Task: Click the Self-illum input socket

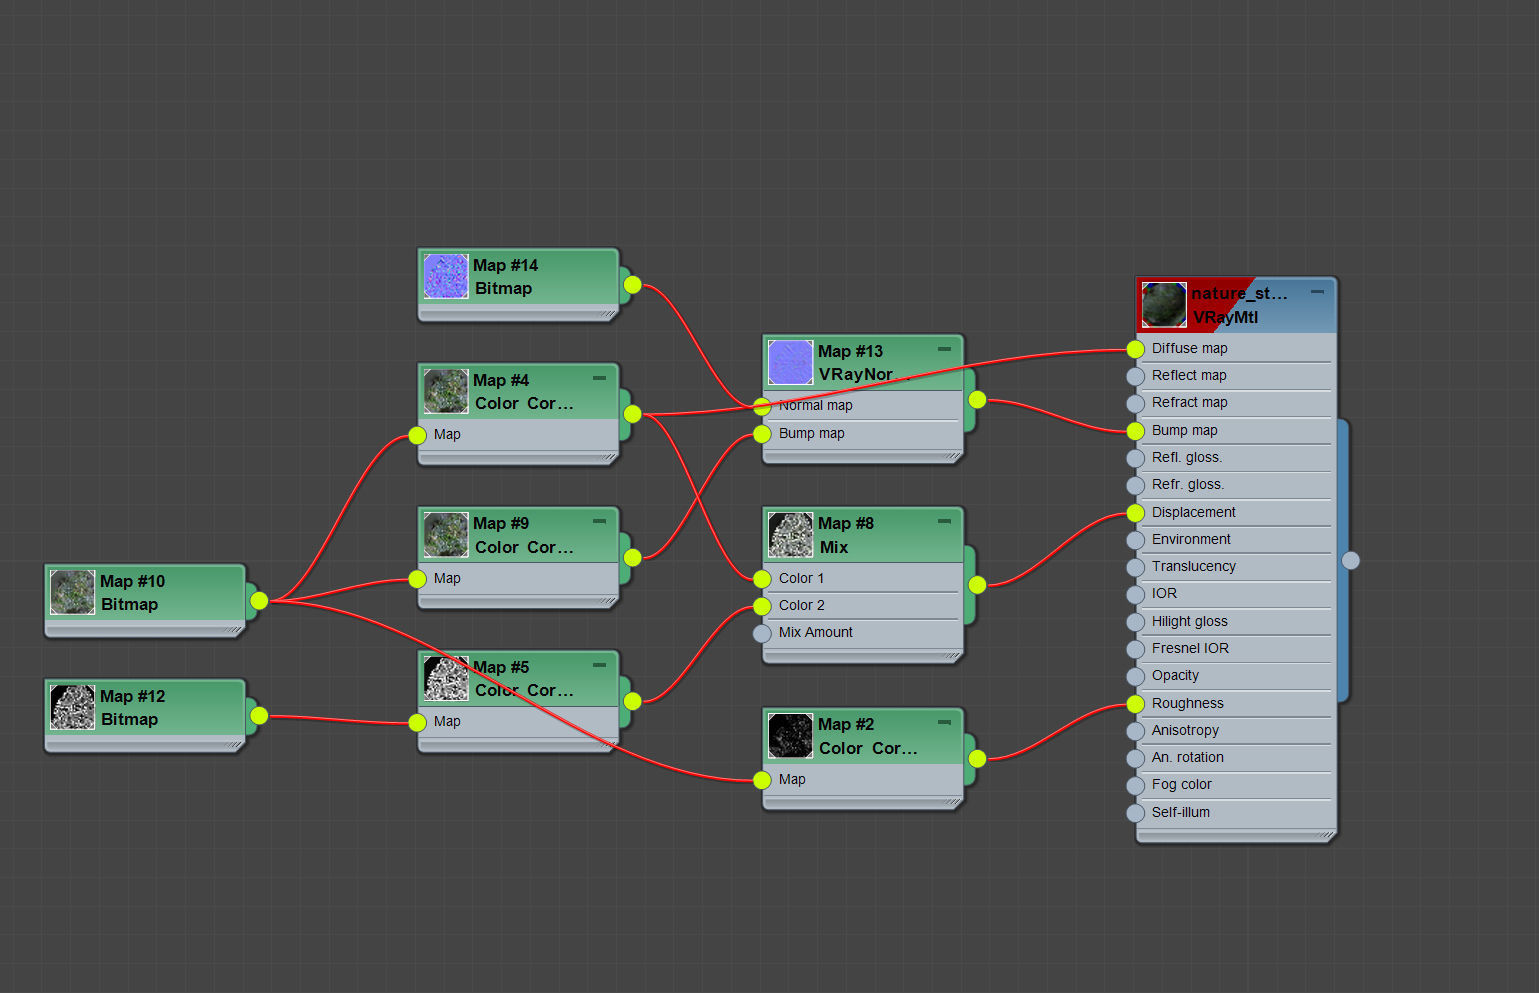Action: pos(1135,813)
